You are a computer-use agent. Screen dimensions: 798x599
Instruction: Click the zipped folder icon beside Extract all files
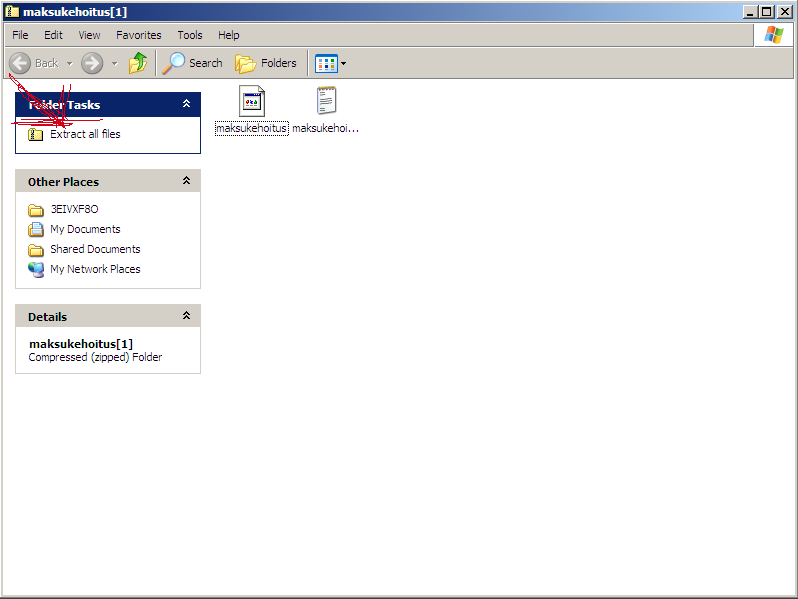pos(35,134)
